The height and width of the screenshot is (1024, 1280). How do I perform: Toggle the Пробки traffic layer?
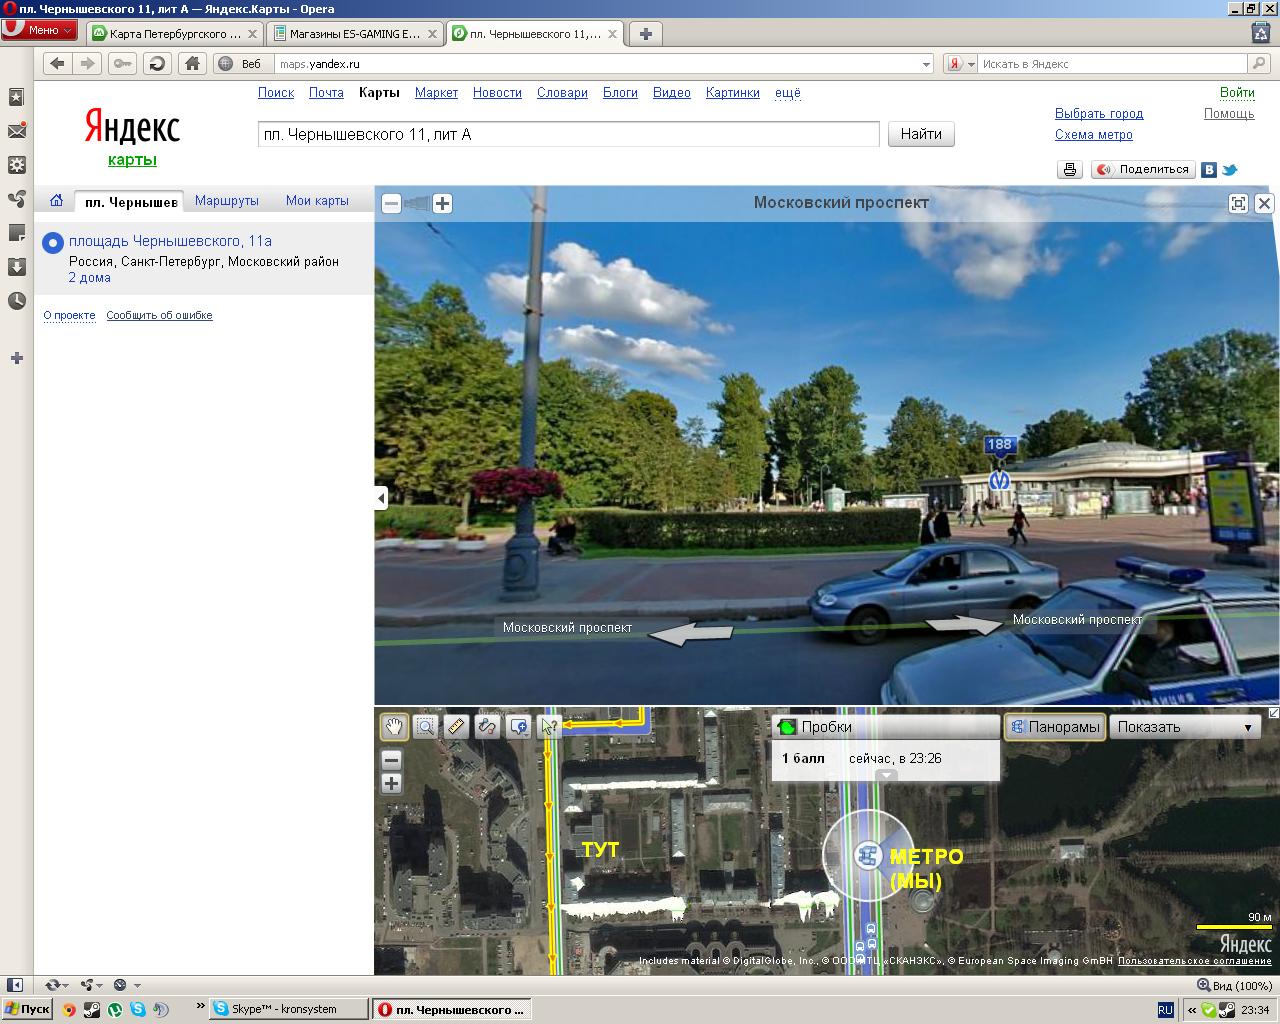coord(886,727)
